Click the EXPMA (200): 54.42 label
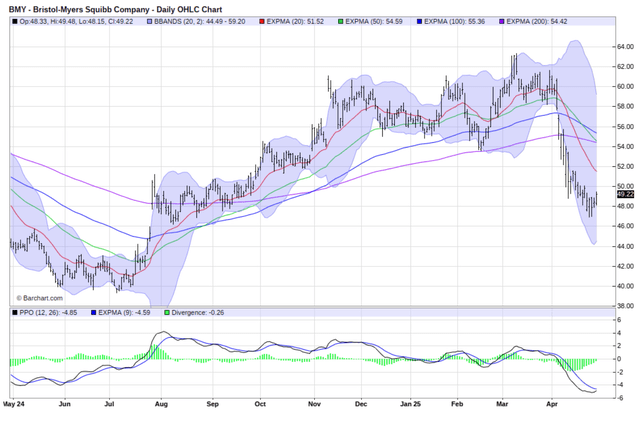The width and height of the screenshot is (640, 427). tap(537, 22)
